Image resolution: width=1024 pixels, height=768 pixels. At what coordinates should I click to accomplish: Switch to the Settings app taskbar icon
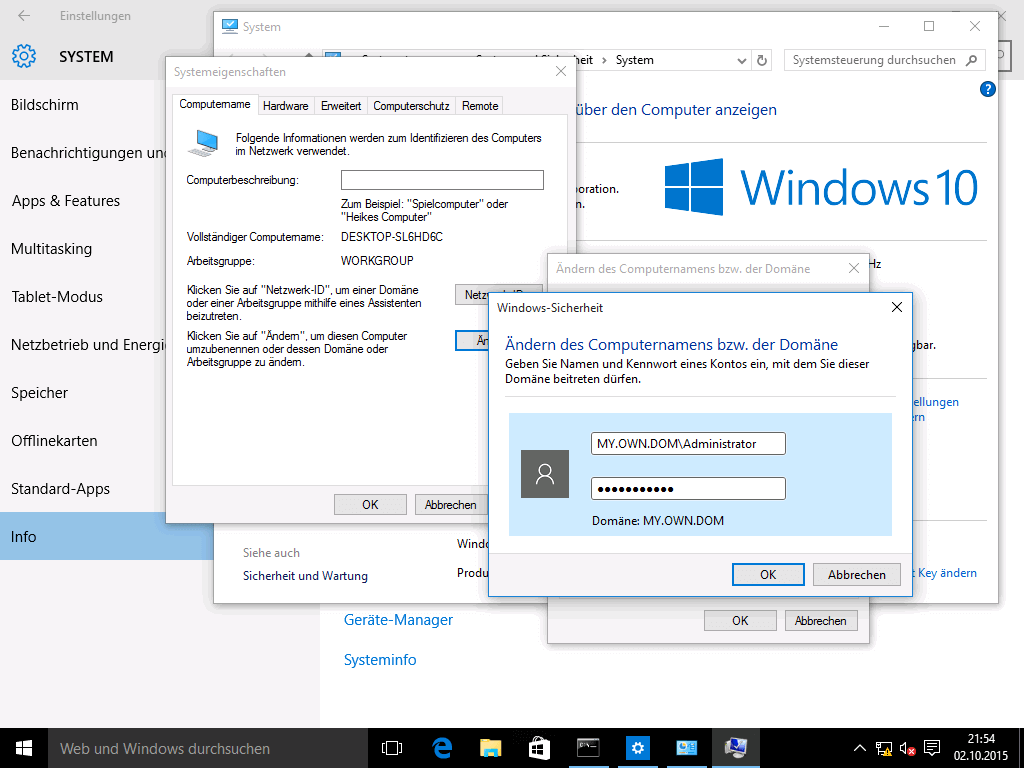point(637,748)
